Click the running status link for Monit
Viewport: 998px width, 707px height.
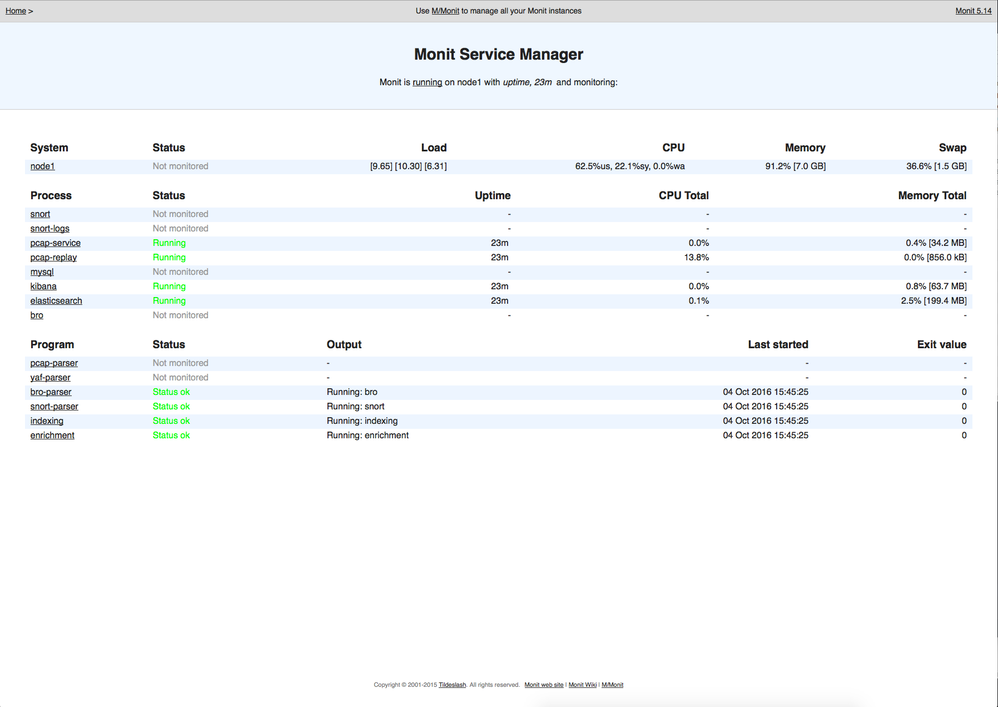(x=427, y=82)
